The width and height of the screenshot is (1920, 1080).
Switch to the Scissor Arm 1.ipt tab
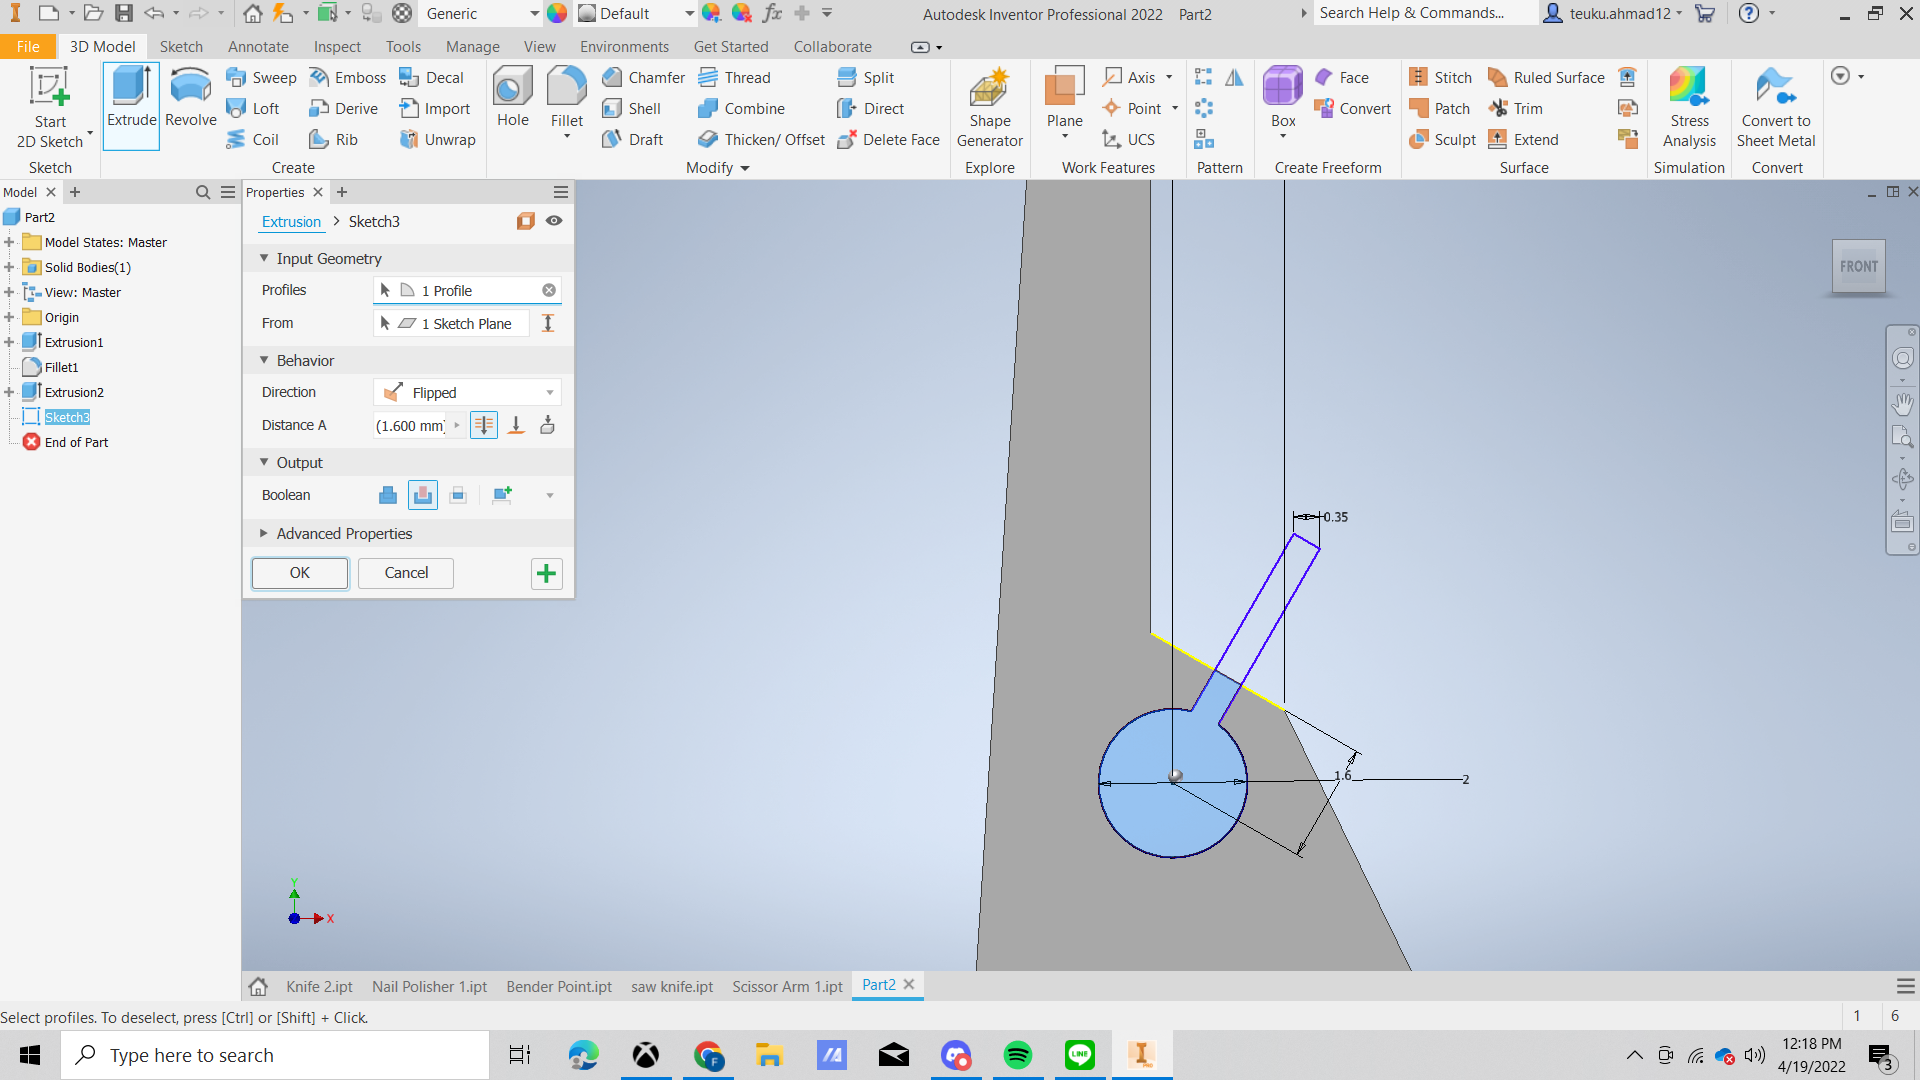(x=787, y=986)
